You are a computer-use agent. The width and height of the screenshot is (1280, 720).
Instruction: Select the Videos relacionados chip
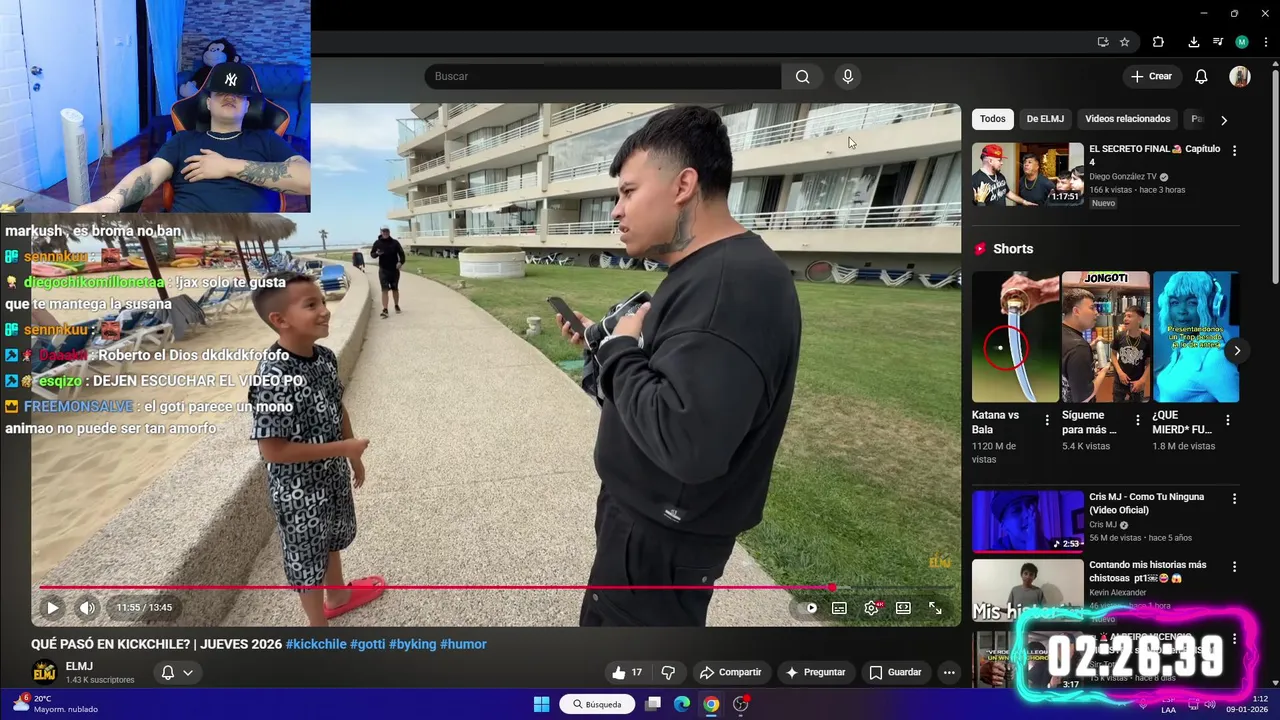(x=1127, y=119)
